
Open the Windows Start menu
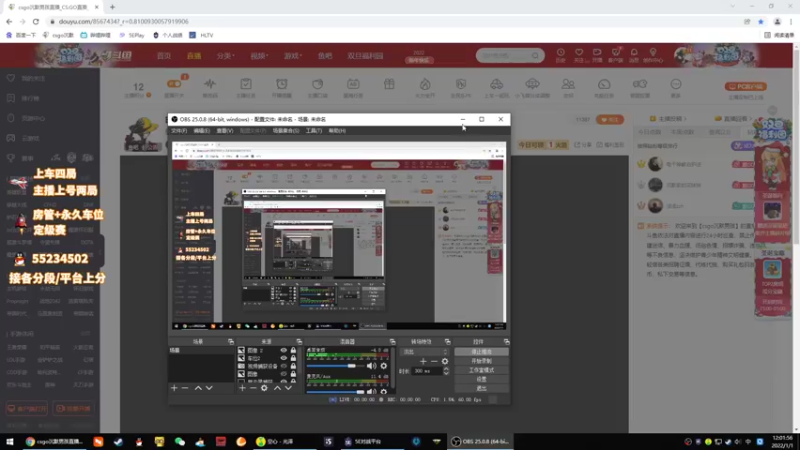coord(10,442)
